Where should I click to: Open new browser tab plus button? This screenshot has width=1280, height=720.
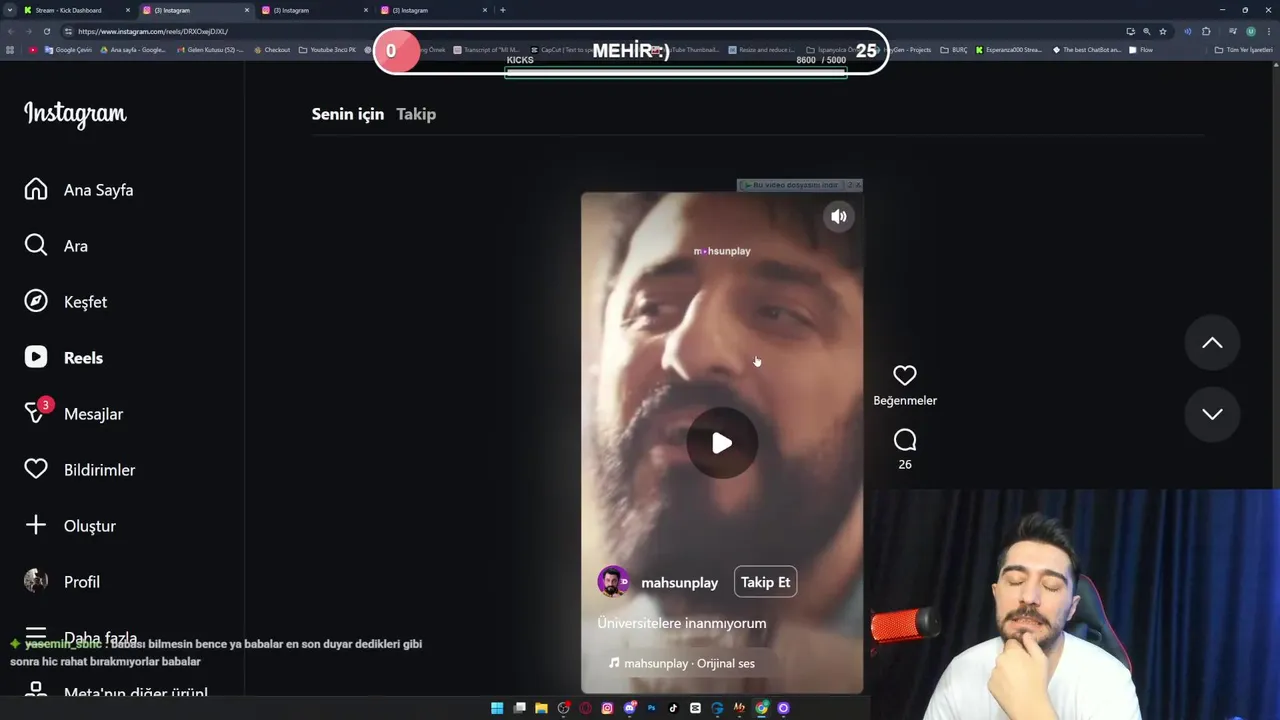[503, 10]
